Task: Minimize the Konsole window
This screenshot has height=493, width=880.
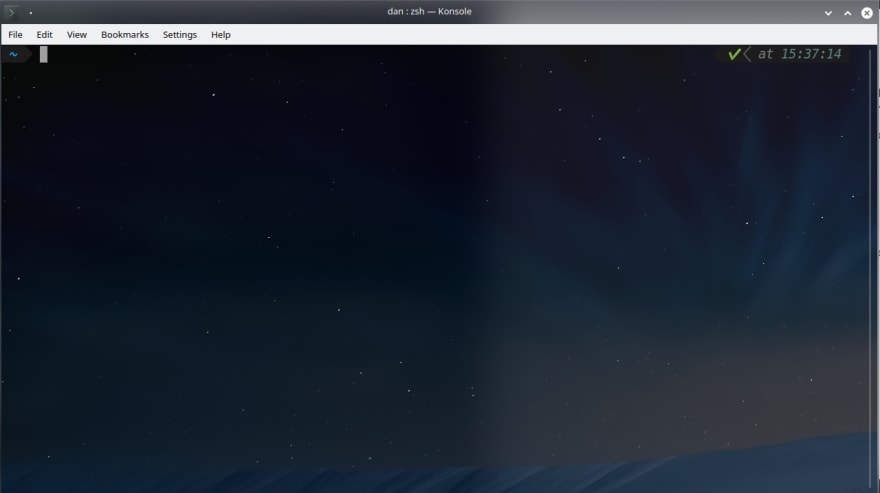Action: 828,12
